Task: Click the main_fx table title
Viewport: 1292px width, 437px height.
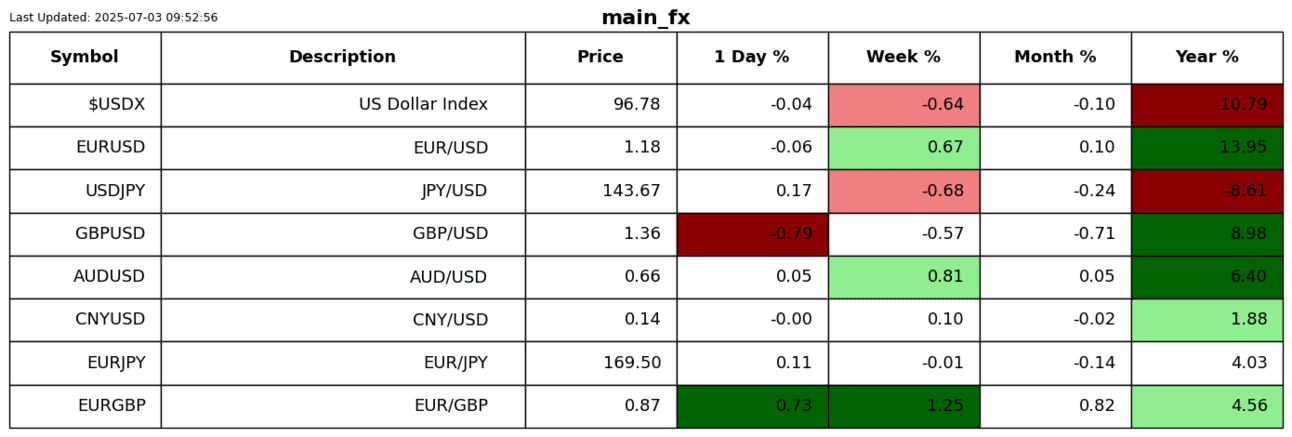Action: [x=645, y=18]
